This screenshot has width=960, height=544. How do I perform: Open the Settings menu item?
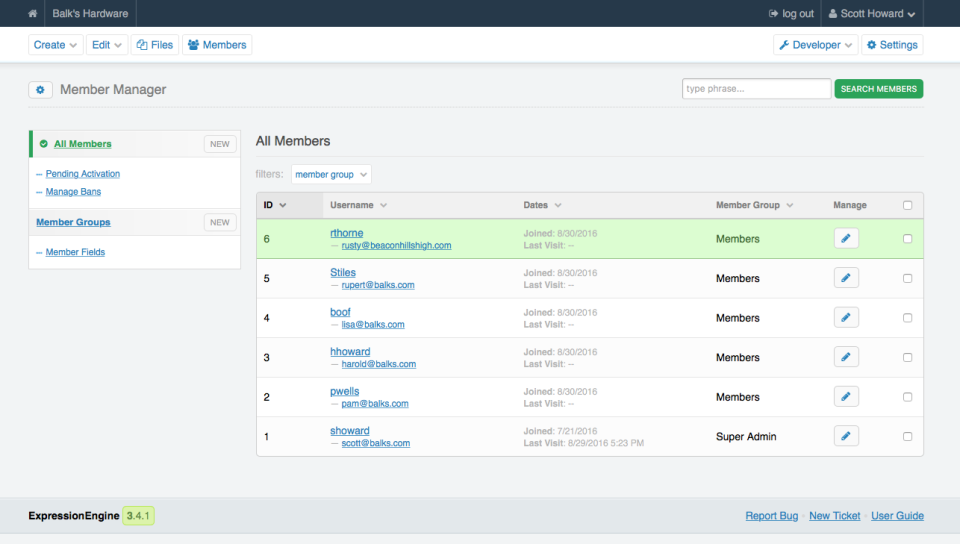pyautogui.click(x=891, y=45)
